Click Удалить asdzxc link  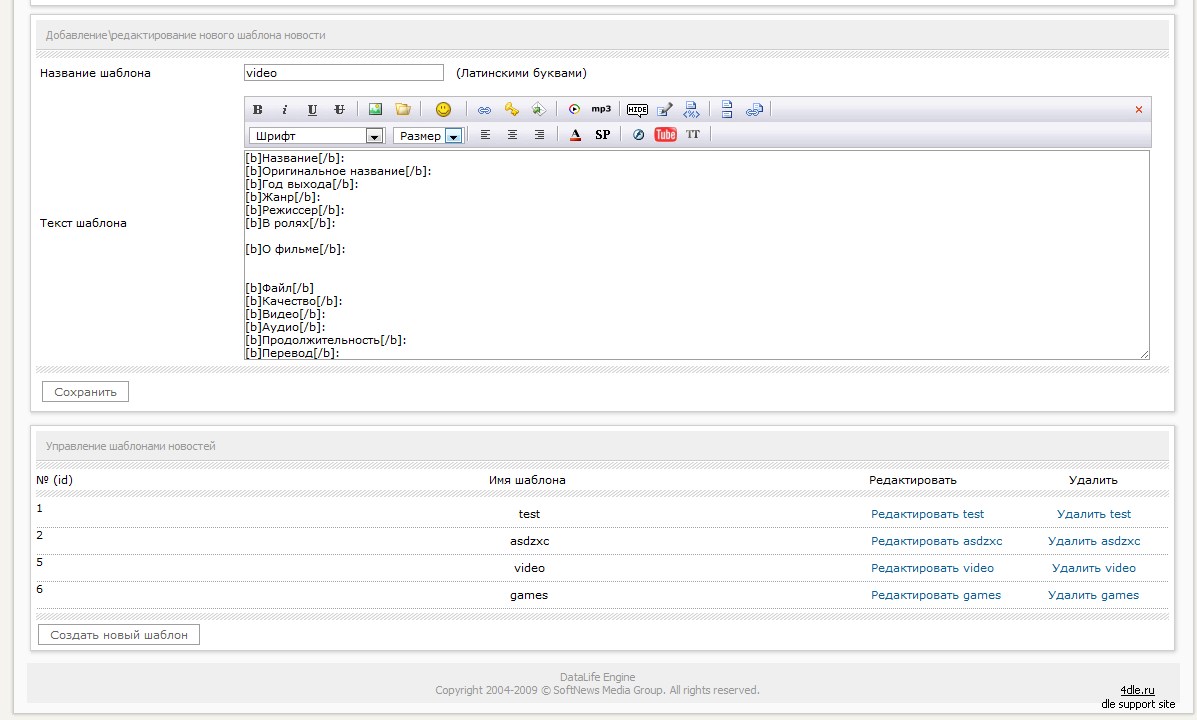coord(1094,541)
